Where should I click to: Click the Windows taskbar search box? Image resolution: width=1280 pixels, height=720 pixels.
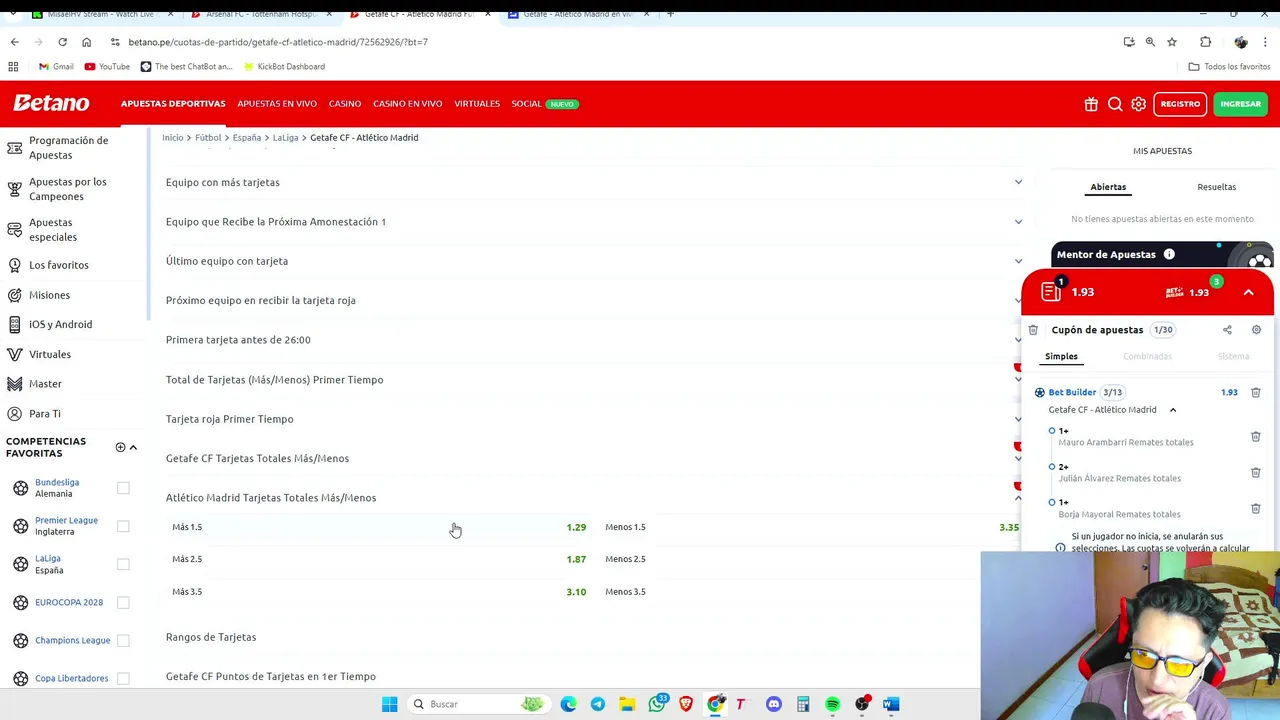click(480, 704)
